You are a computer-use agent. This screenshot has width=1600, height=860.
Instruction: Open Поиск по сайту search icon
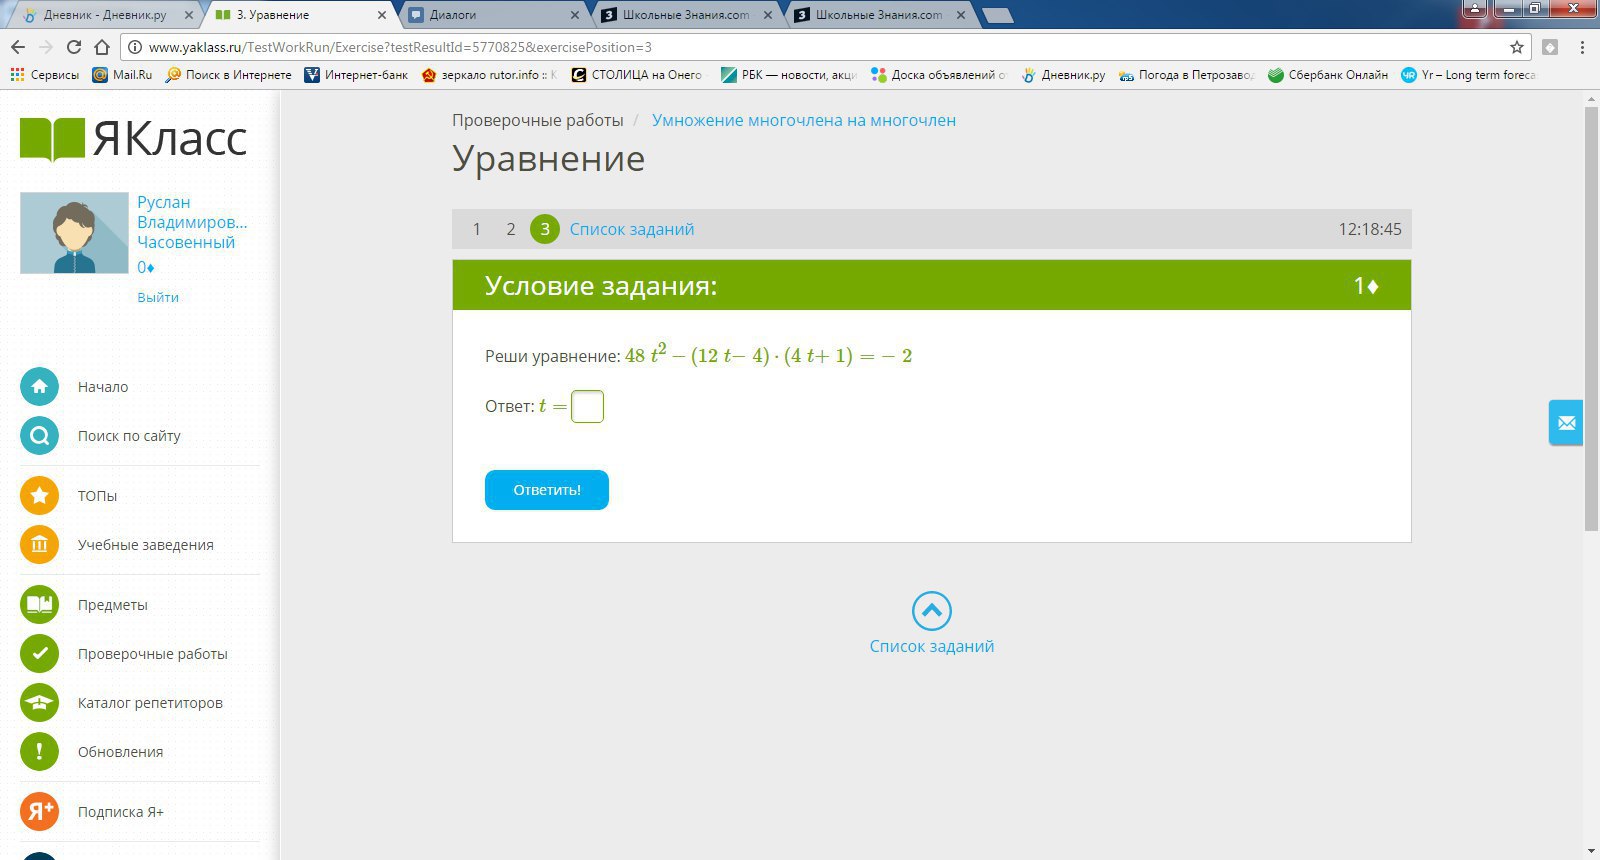(39, 436)
